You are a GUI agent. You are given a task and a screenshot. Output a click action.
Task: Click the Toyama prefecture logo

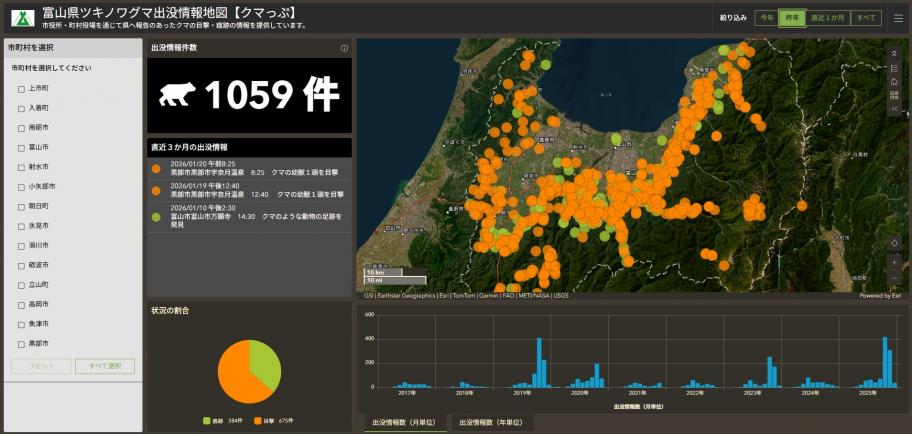tap(22, 18)
